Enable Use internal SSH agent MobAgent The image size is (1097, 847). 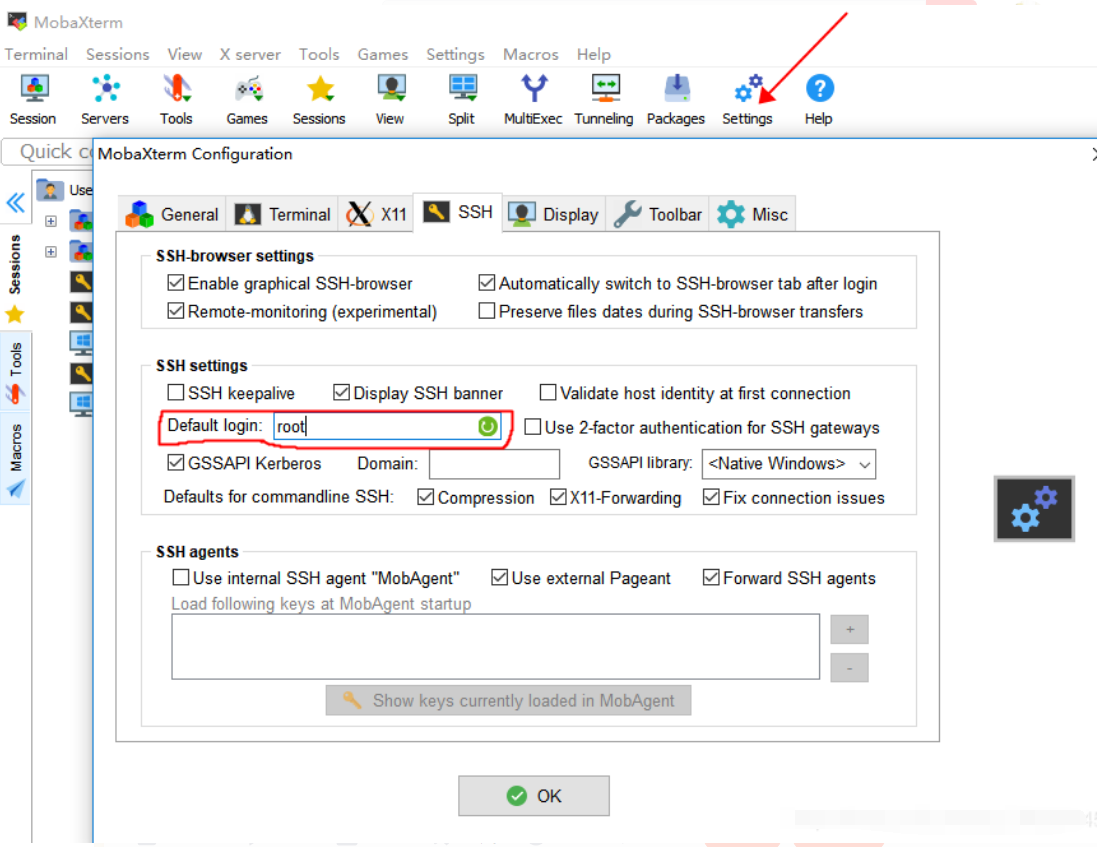pos(181,577)
